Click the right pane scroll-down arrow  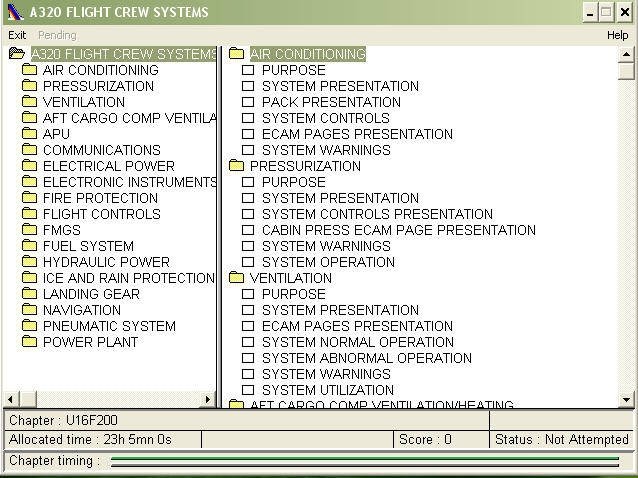626,399
